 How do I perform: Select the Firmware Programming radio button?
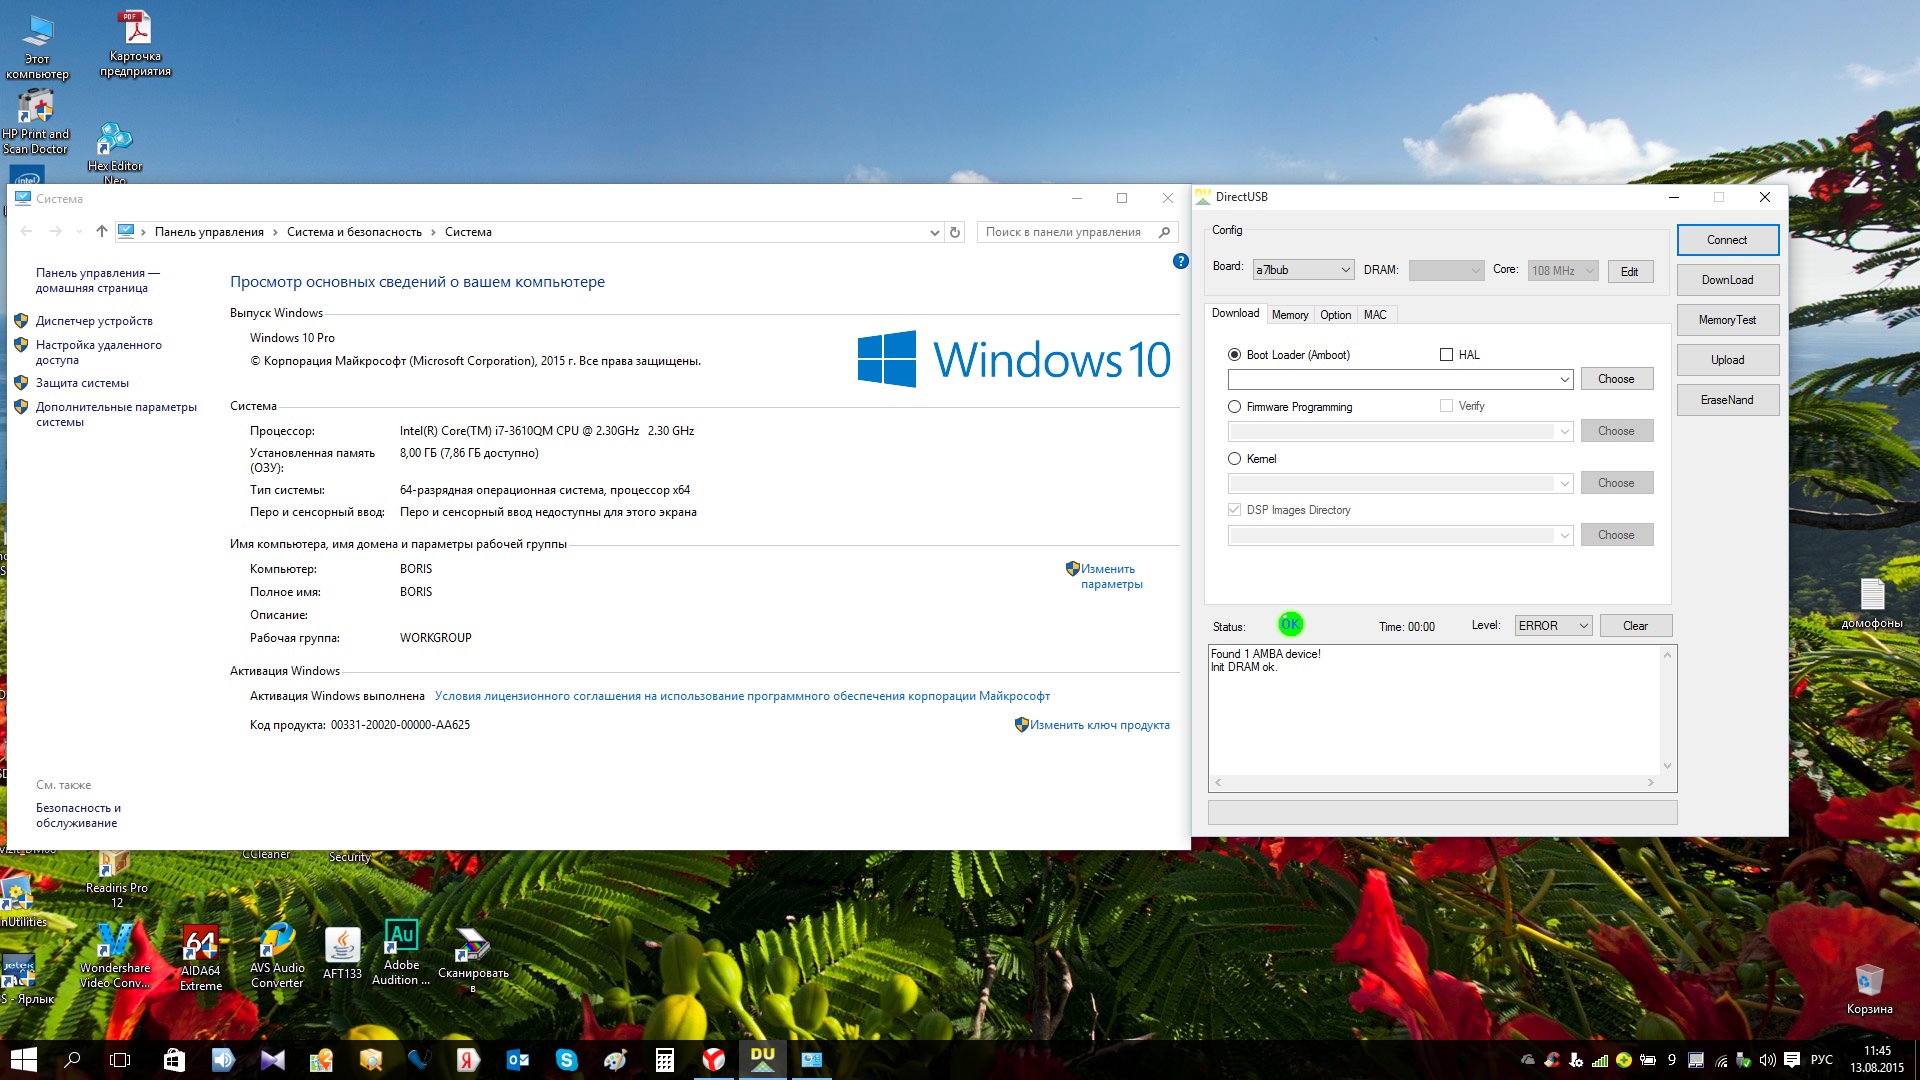[1234, 407]
